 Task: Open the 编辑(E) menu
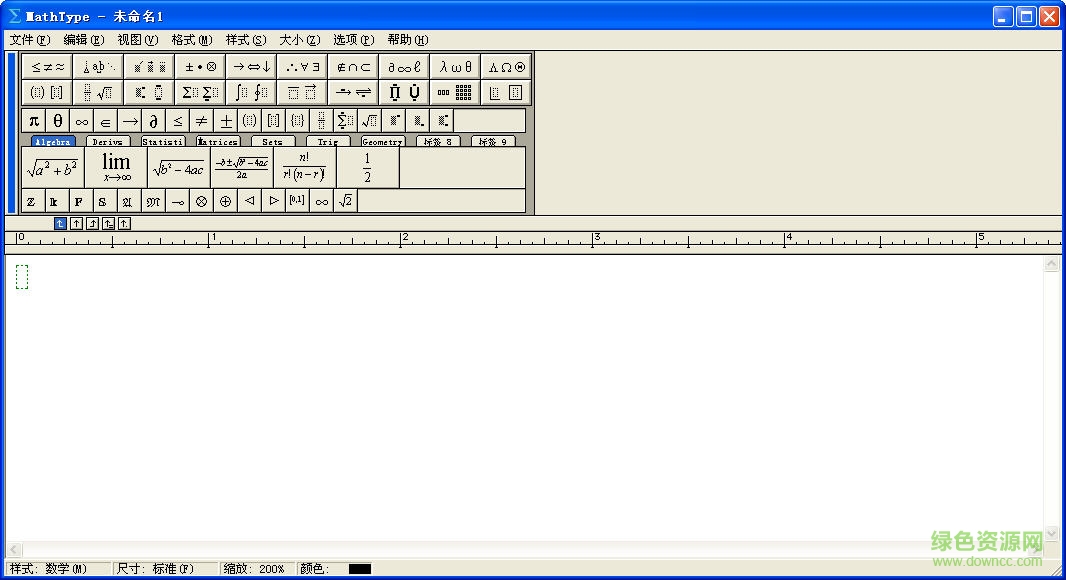pyautogui.click(x=84, y=39)
